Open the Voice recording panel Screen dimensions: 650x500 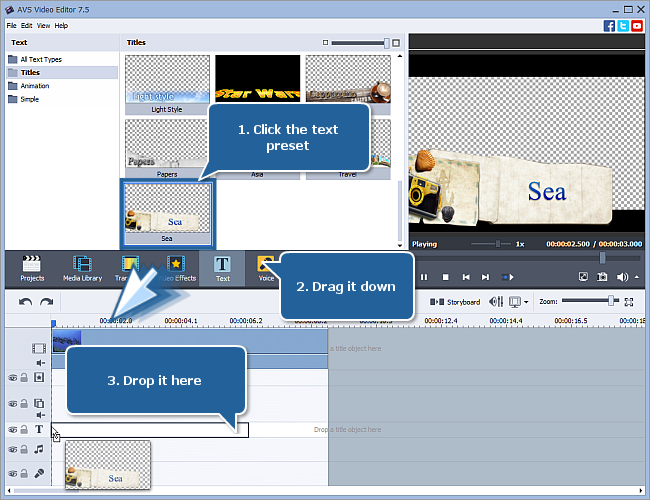pyautogui.click(x=266, y=269)
